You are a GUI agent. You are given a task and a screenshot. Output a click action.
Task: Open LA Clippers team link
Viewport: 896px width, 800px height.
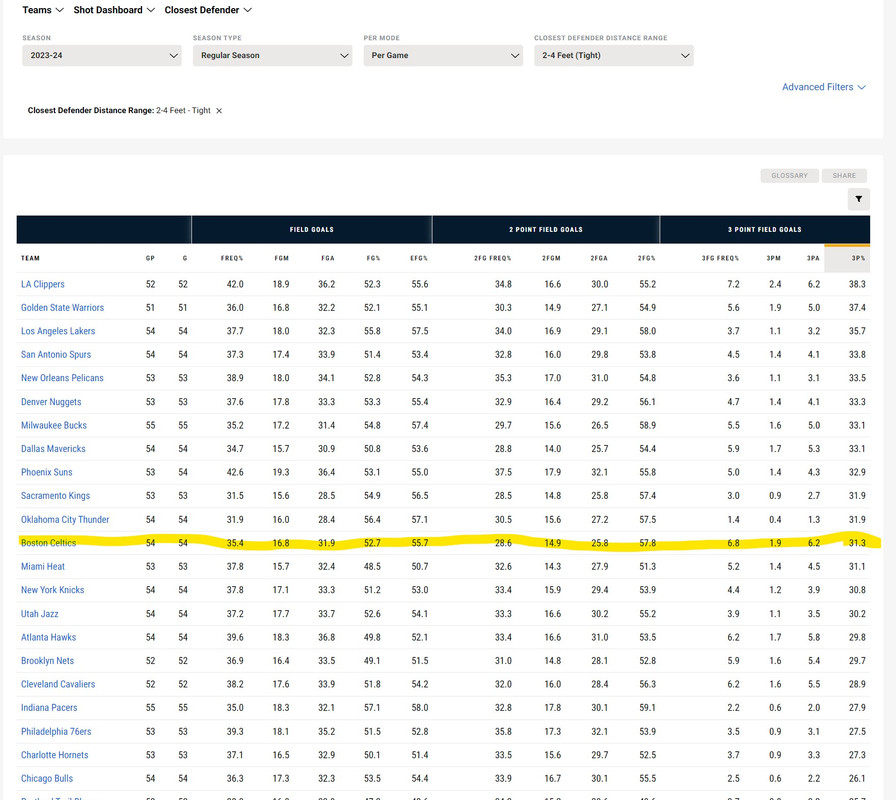43,284
